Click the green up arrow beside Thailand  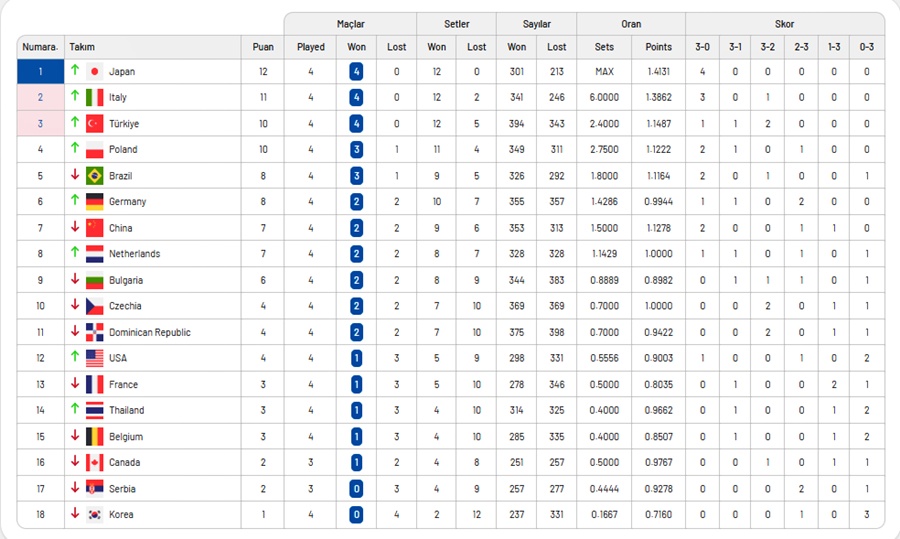click(75, 408)
